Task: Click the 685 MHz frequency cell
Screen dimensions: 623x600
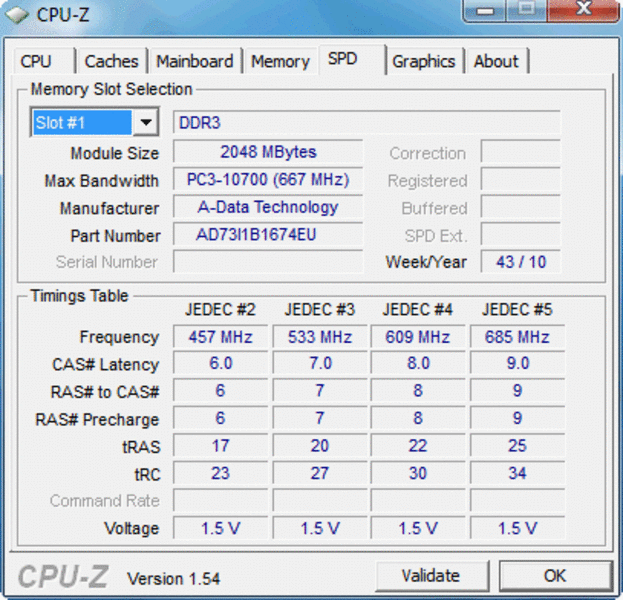Action: [517, 337]
